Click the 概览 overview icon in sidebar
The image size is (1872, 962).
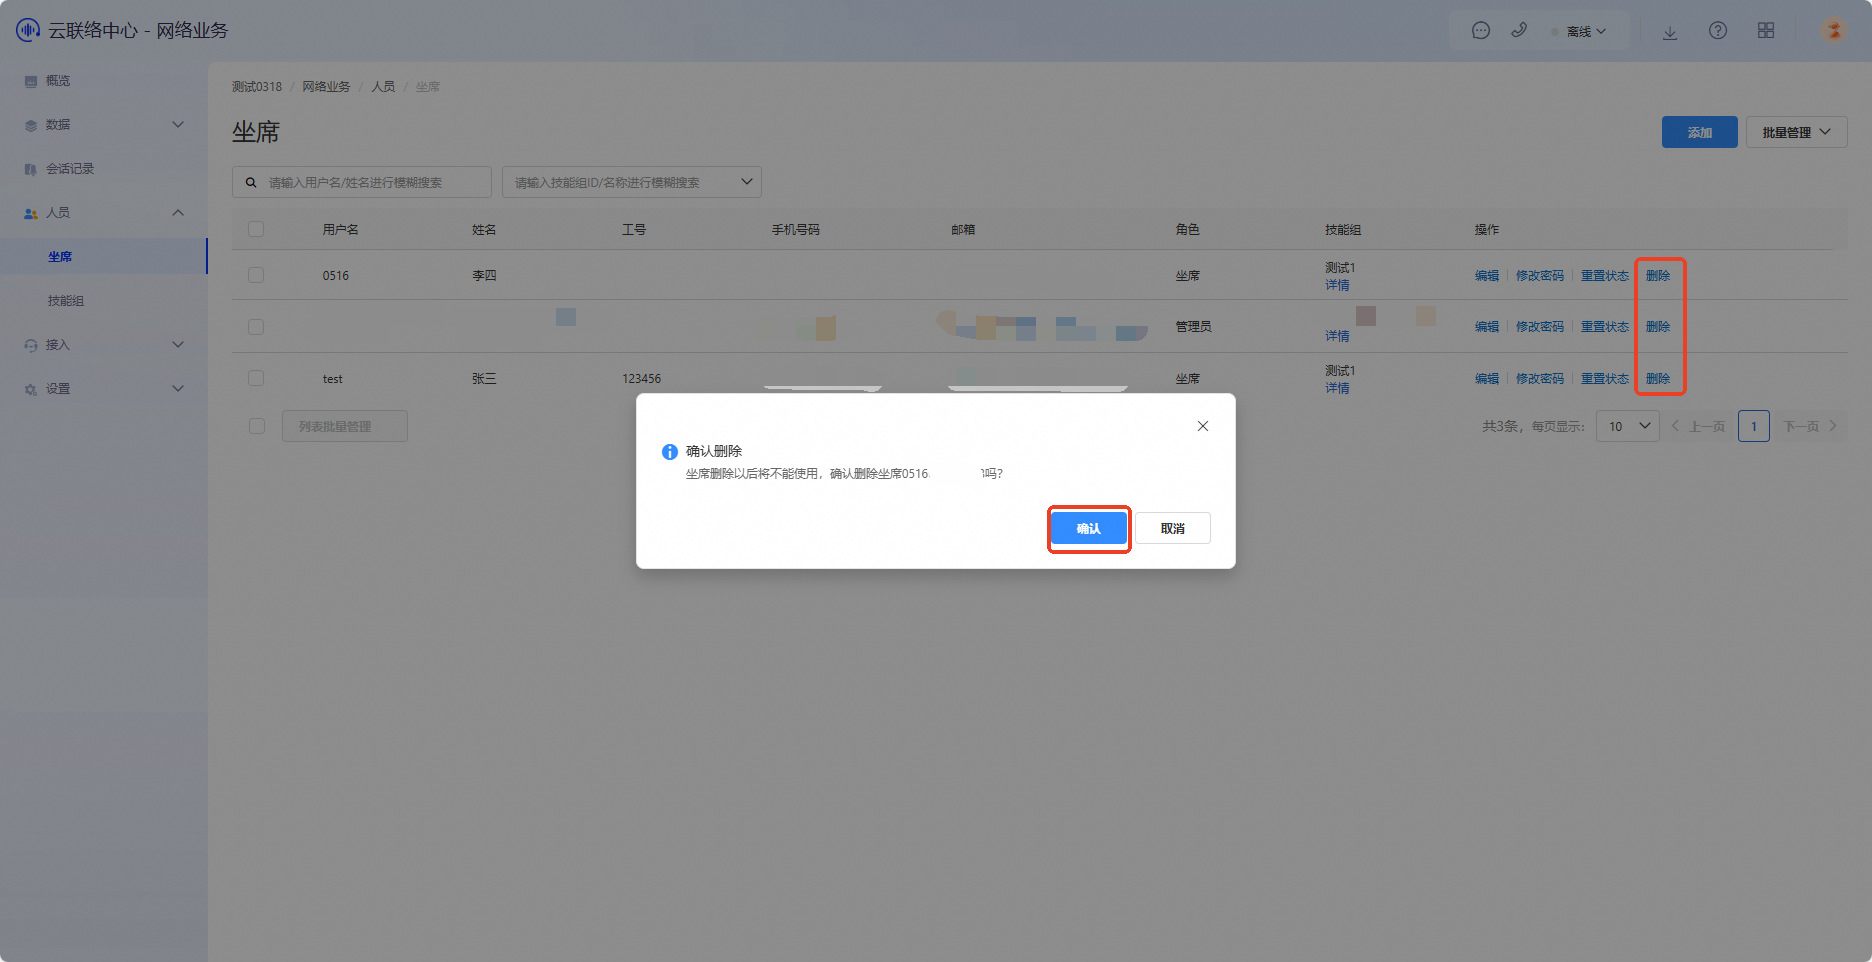coord(31,81)
